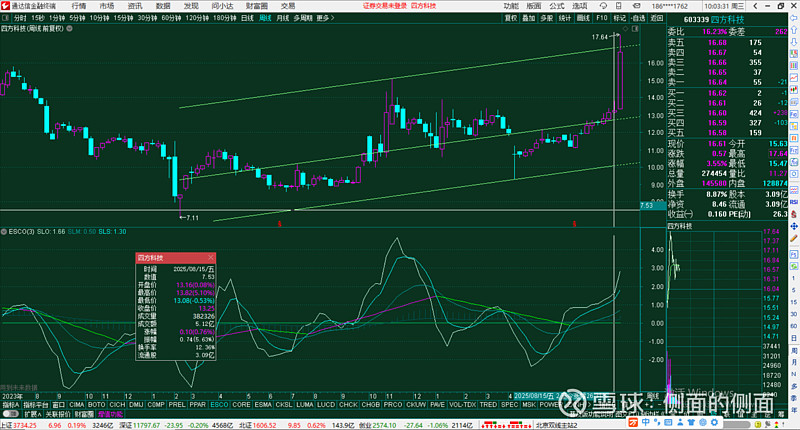Switch to the 30分钟 period tab
Viewport: 800px width, 430px height.
point(147,18)
